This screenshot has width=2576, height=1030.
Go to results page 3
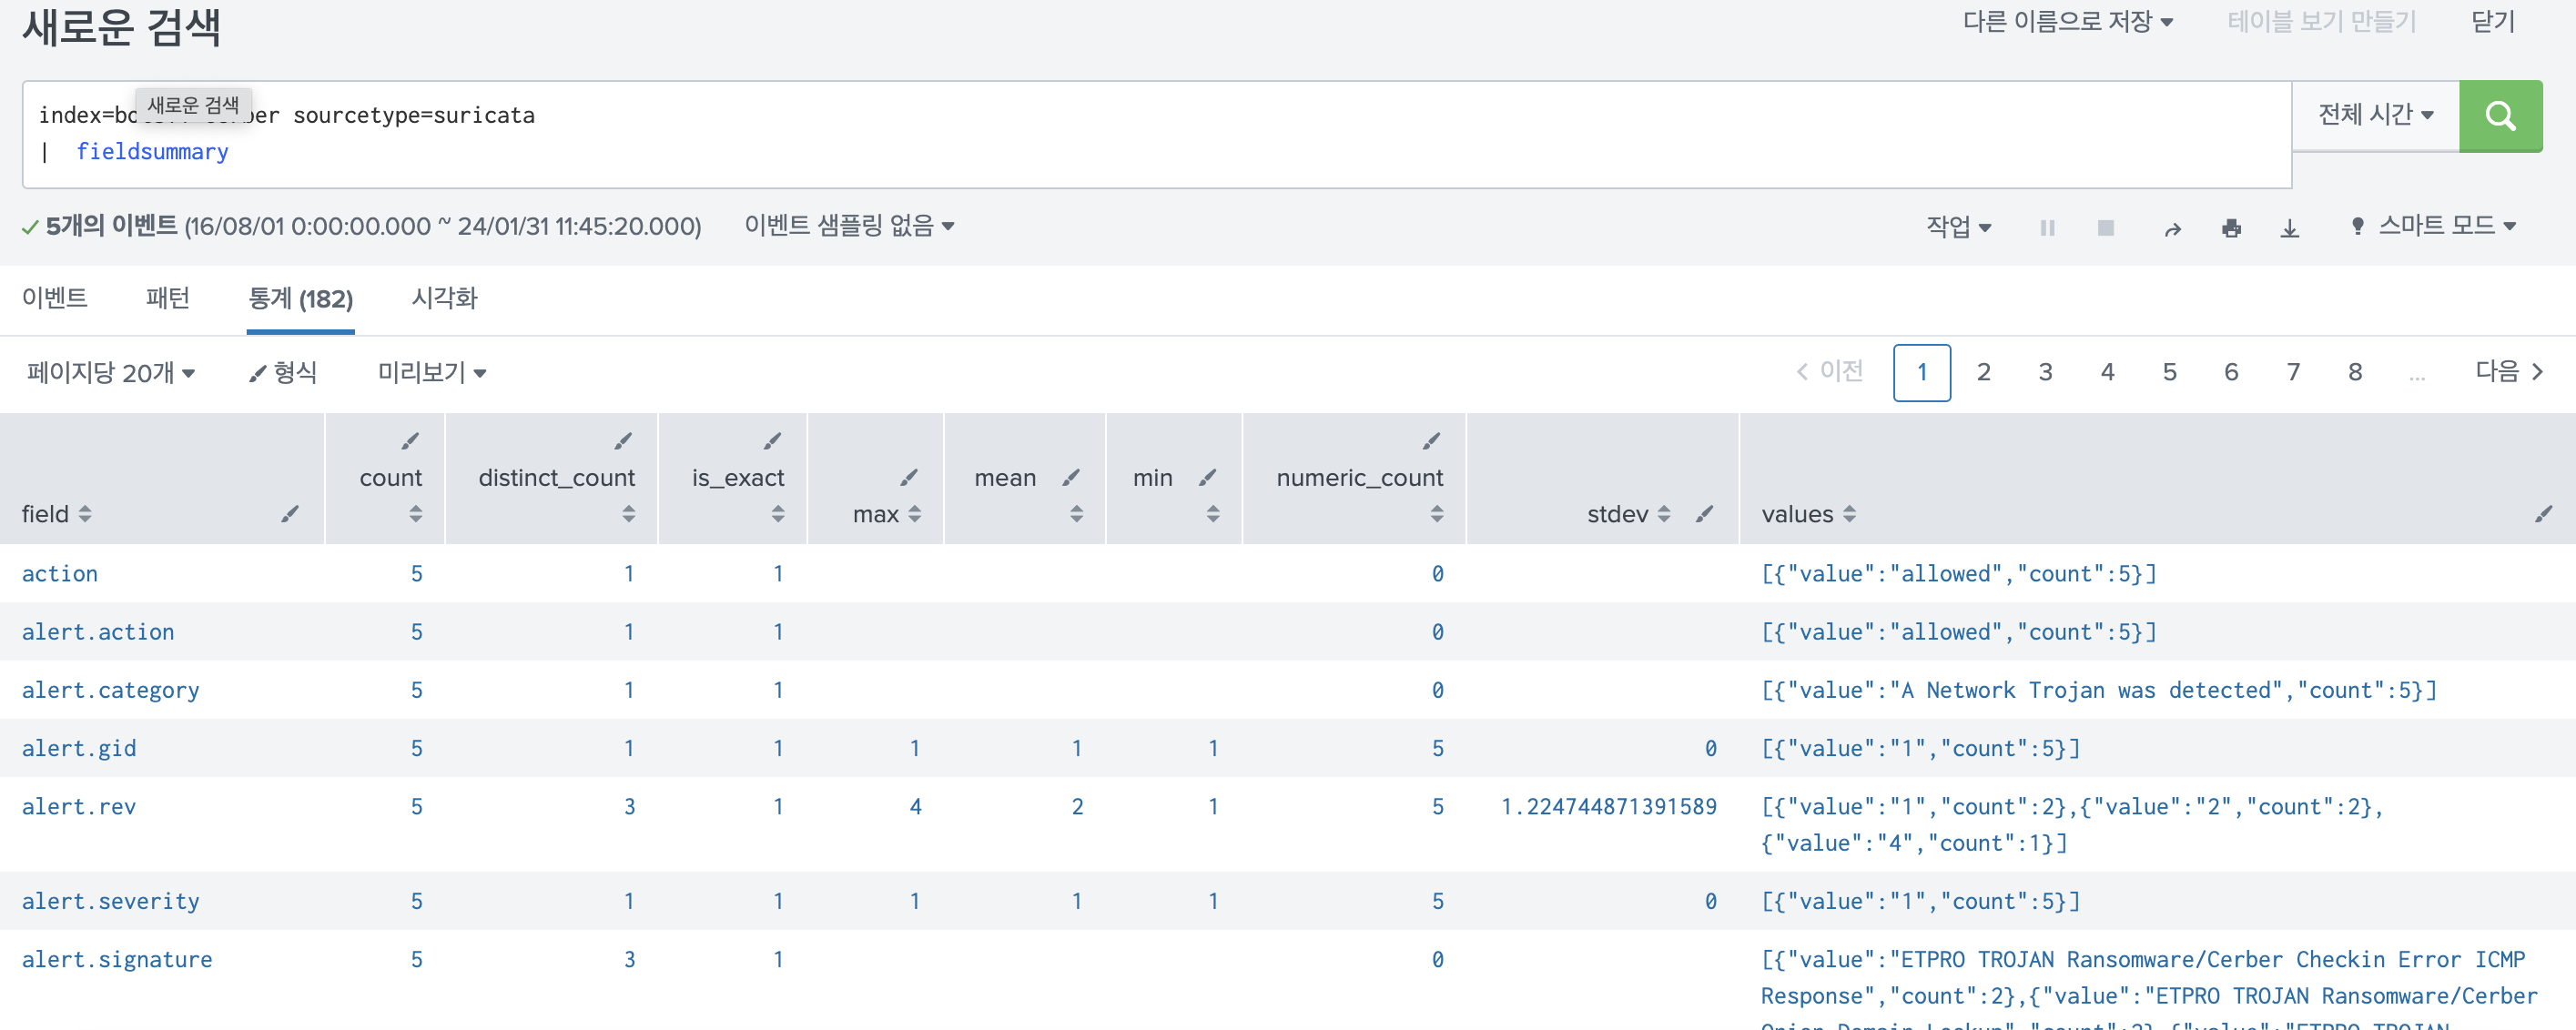pos(2045,372)
